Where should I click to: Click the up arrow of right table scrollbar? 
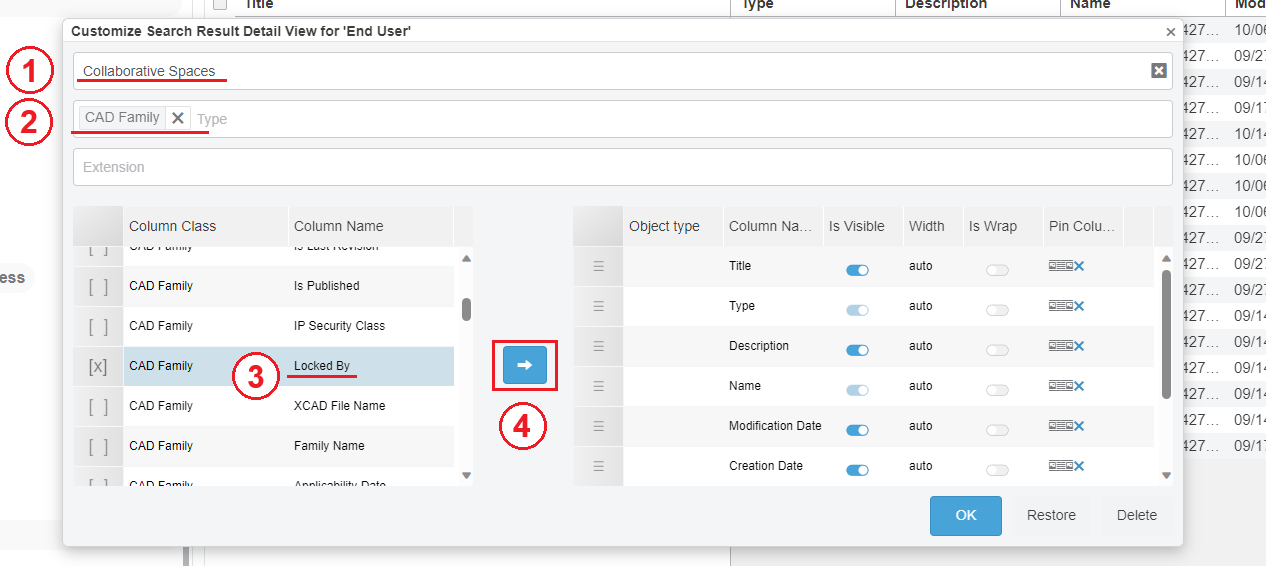click(x=1166, y=258)
